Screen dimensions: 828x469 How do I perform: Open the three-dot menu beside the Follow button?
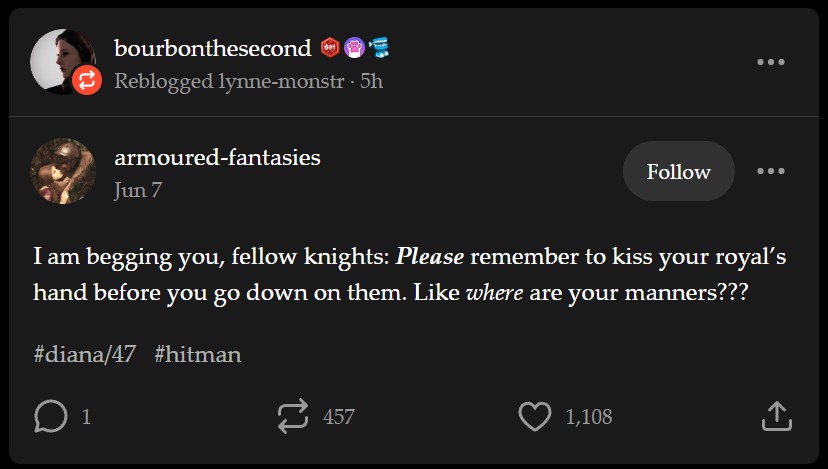tap(771, 171)
